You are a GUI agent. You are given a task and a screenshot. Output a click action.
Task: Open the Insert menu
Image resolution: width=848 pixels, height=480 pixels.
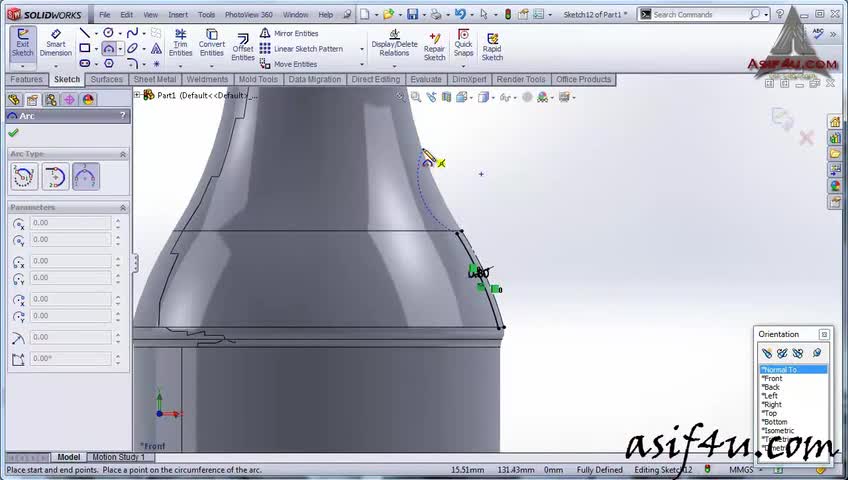coord(178,15)
